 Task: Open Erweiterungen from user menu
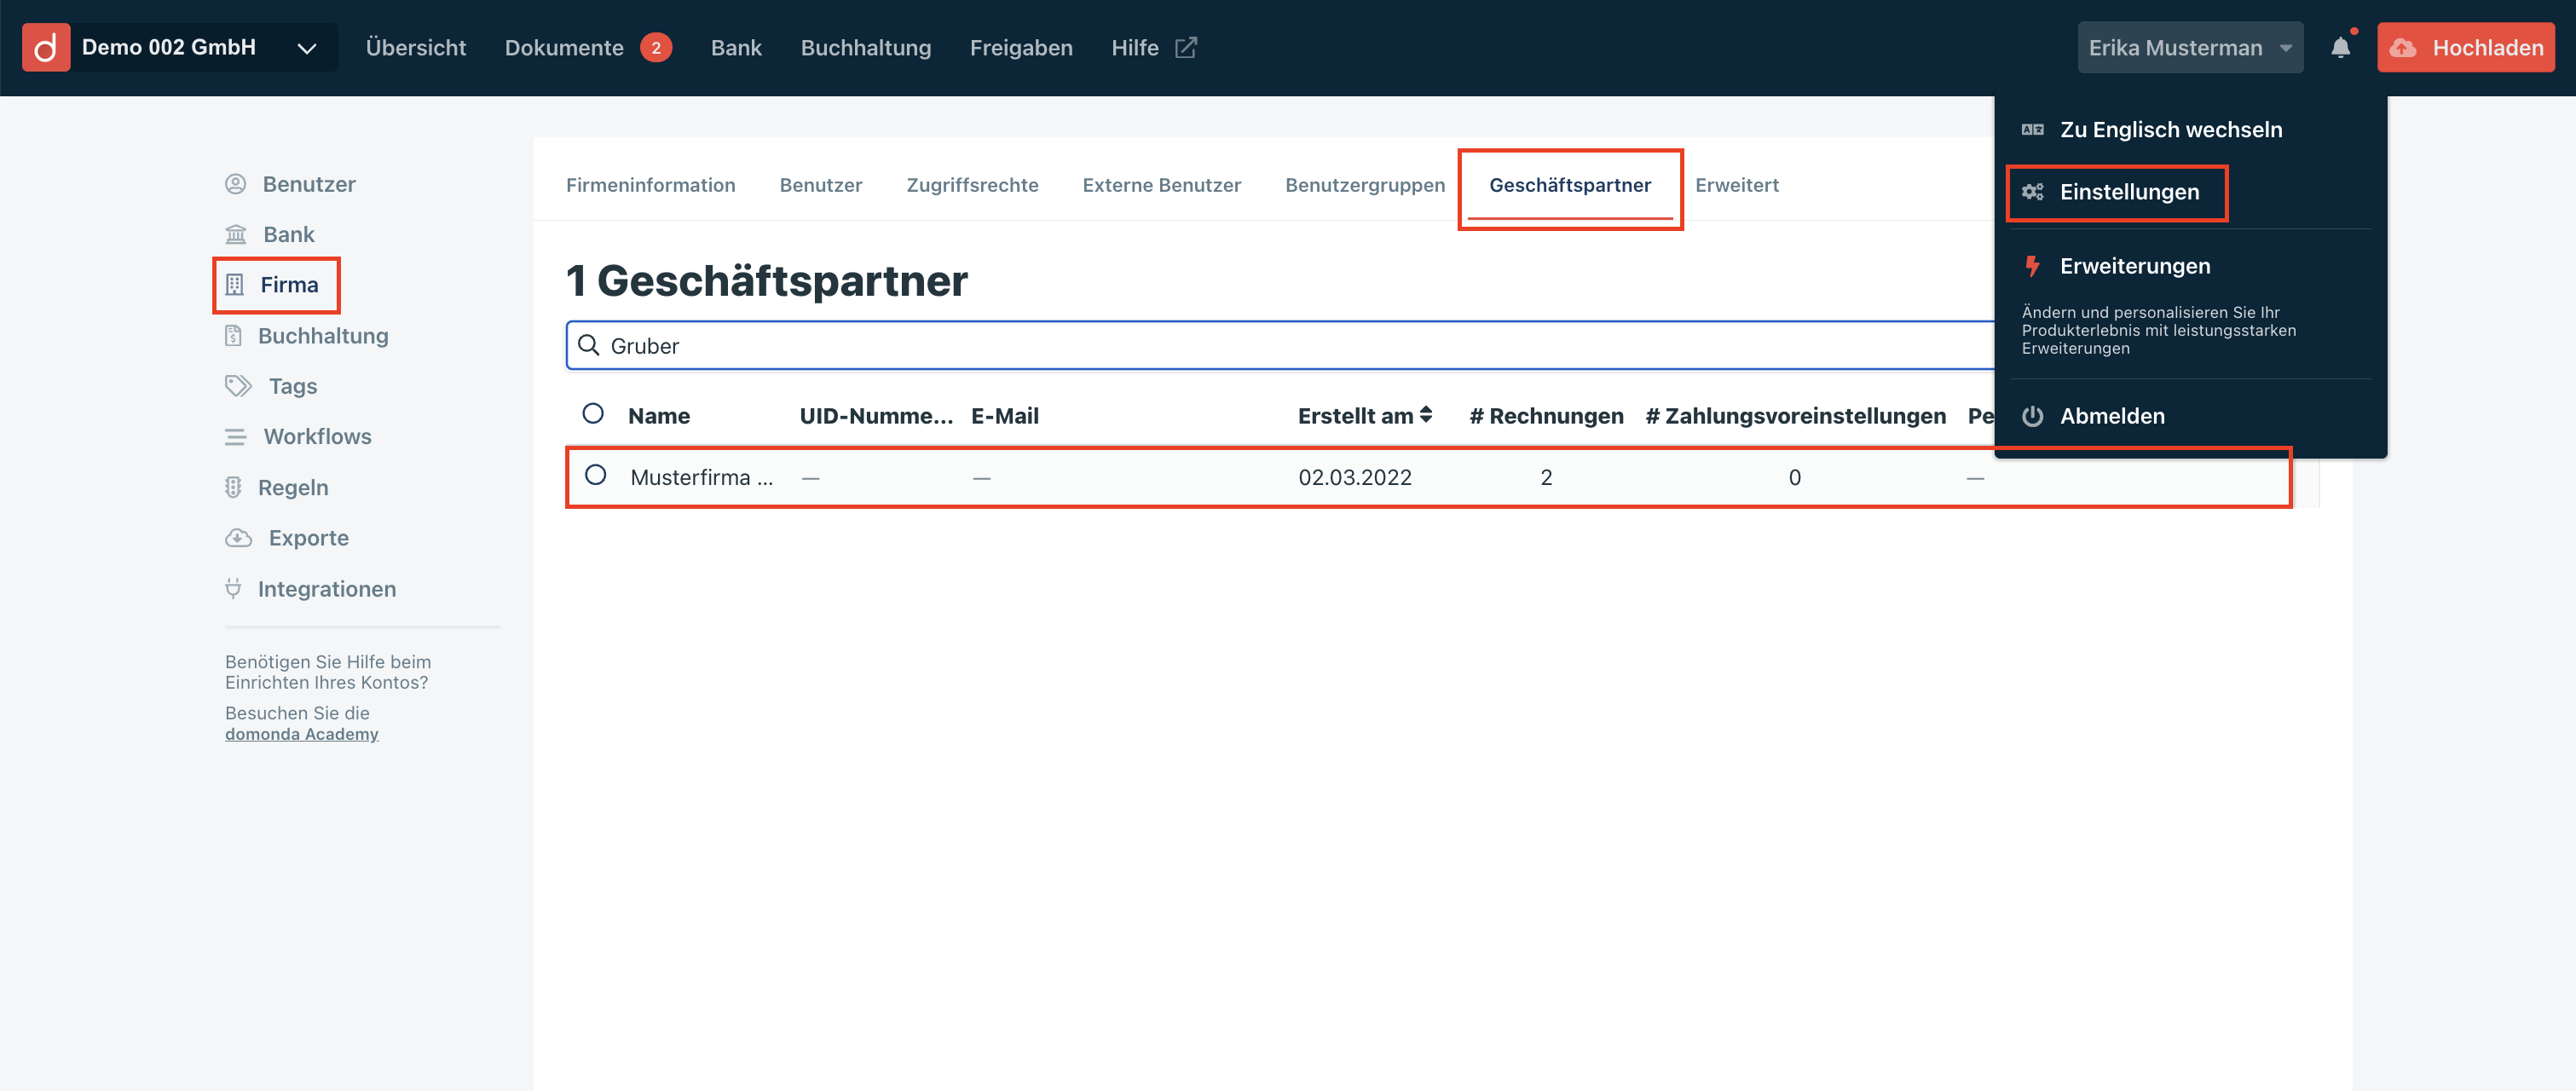click(2135, 266)
